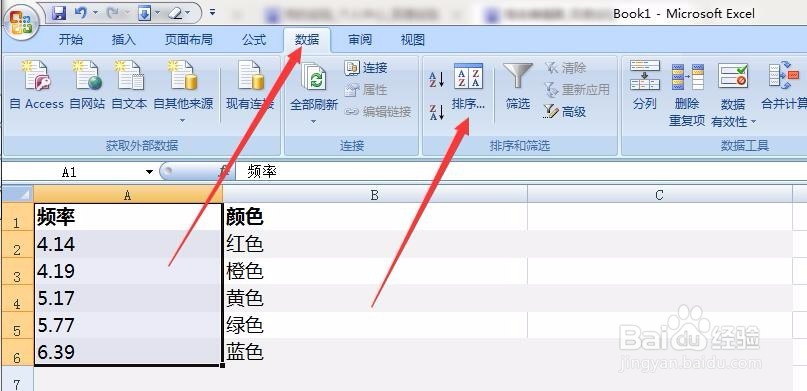Click cell containing 红色
The height and width of the screenshot is (391, 807).
pos(375,244)
